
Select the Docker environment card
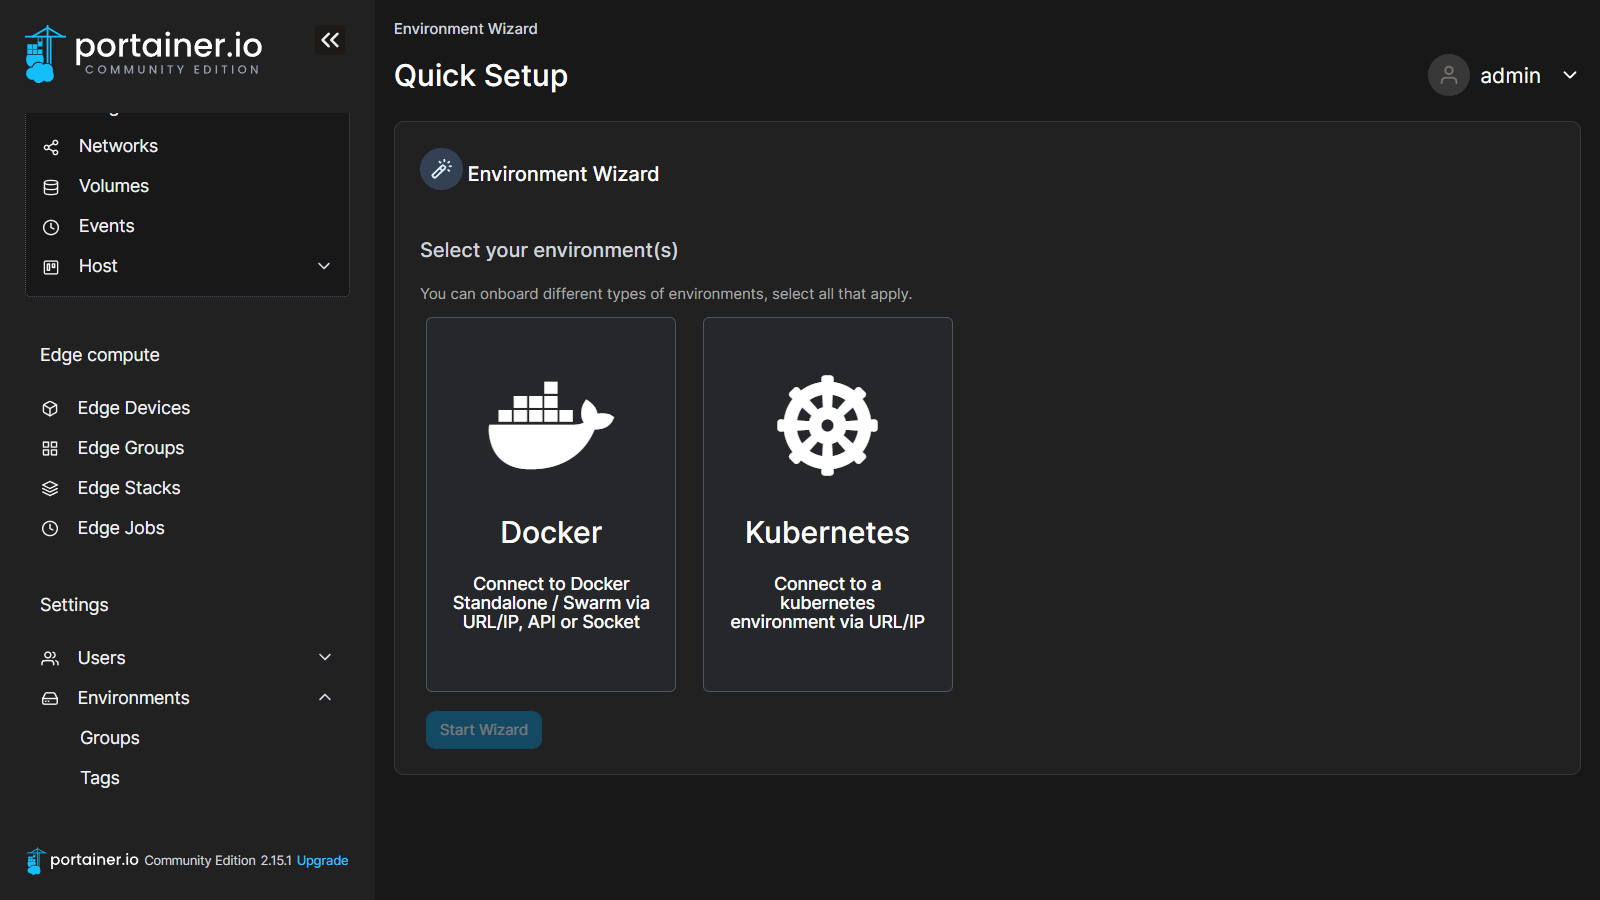(x=551, y=504)
